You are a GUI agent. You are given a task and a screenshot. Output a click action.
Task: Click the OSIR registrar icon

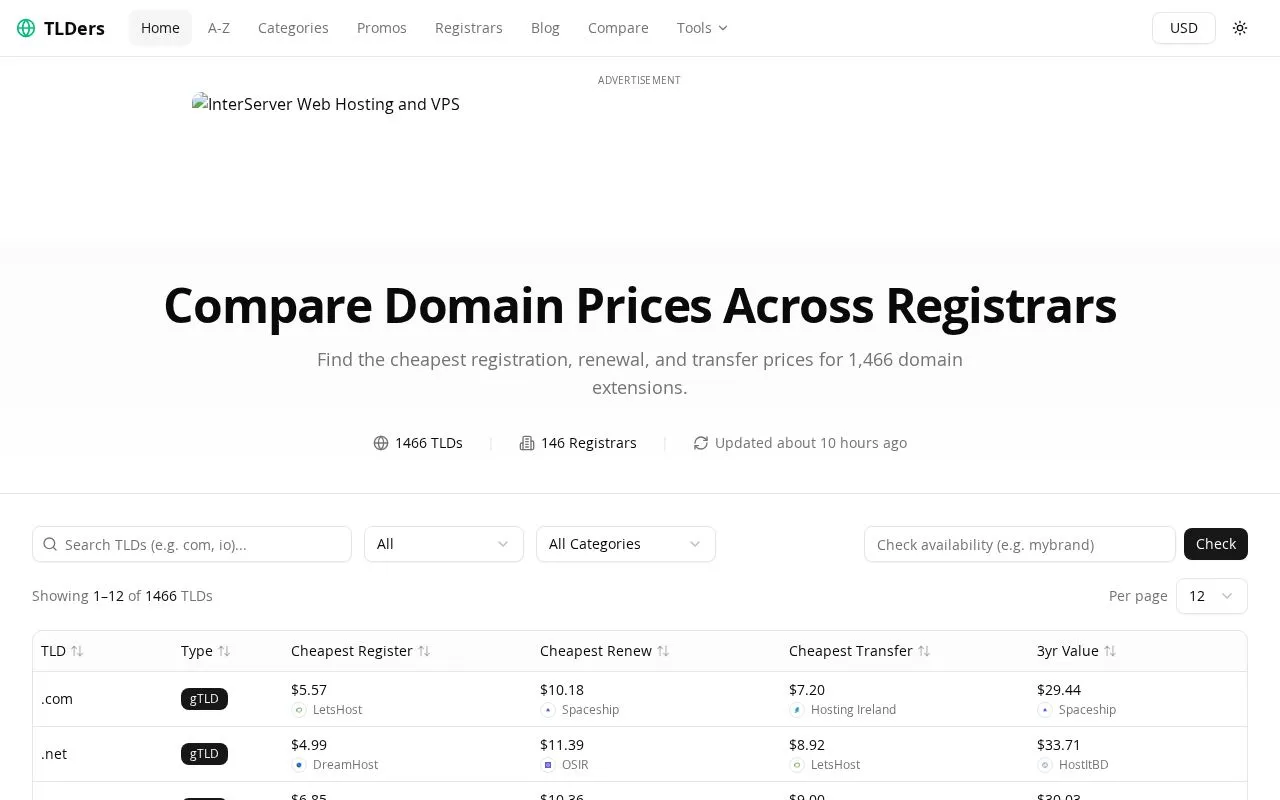click(548, 765)
